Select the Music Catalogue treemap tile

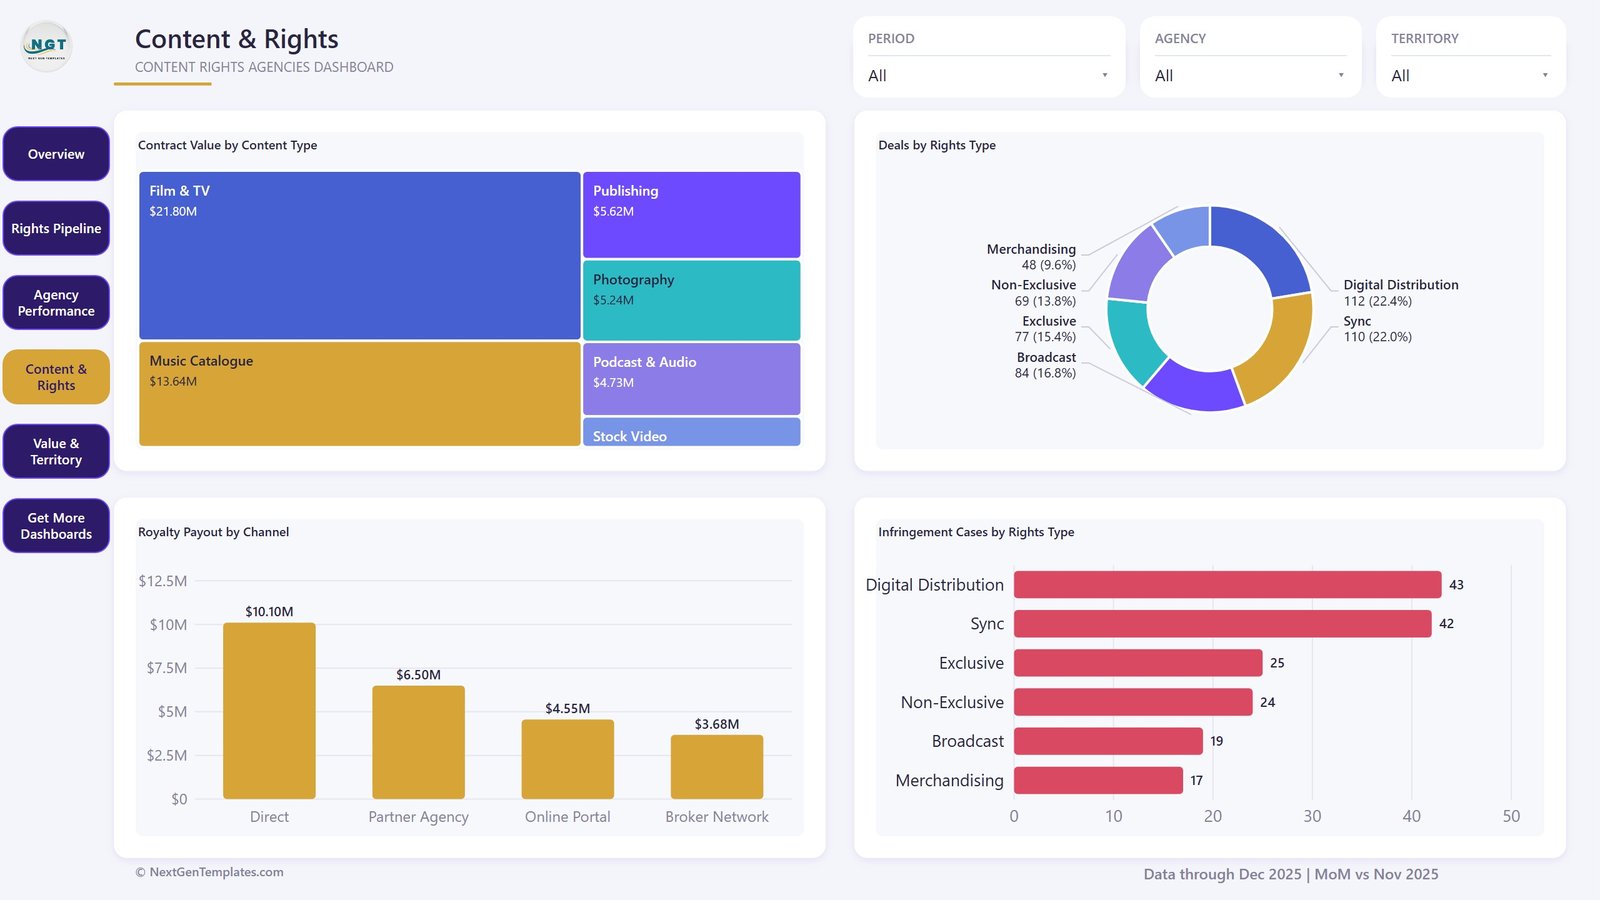pyautogui.click(x=359, y=394)
